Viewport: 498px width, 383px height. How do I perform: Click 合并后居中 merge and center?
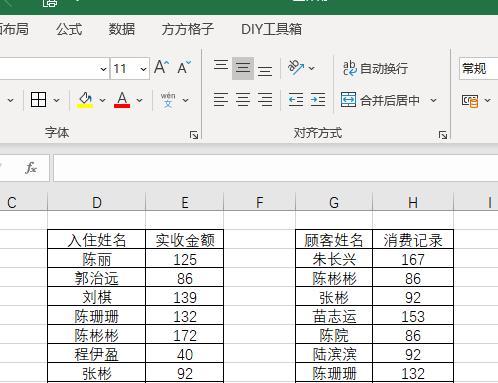380,100
